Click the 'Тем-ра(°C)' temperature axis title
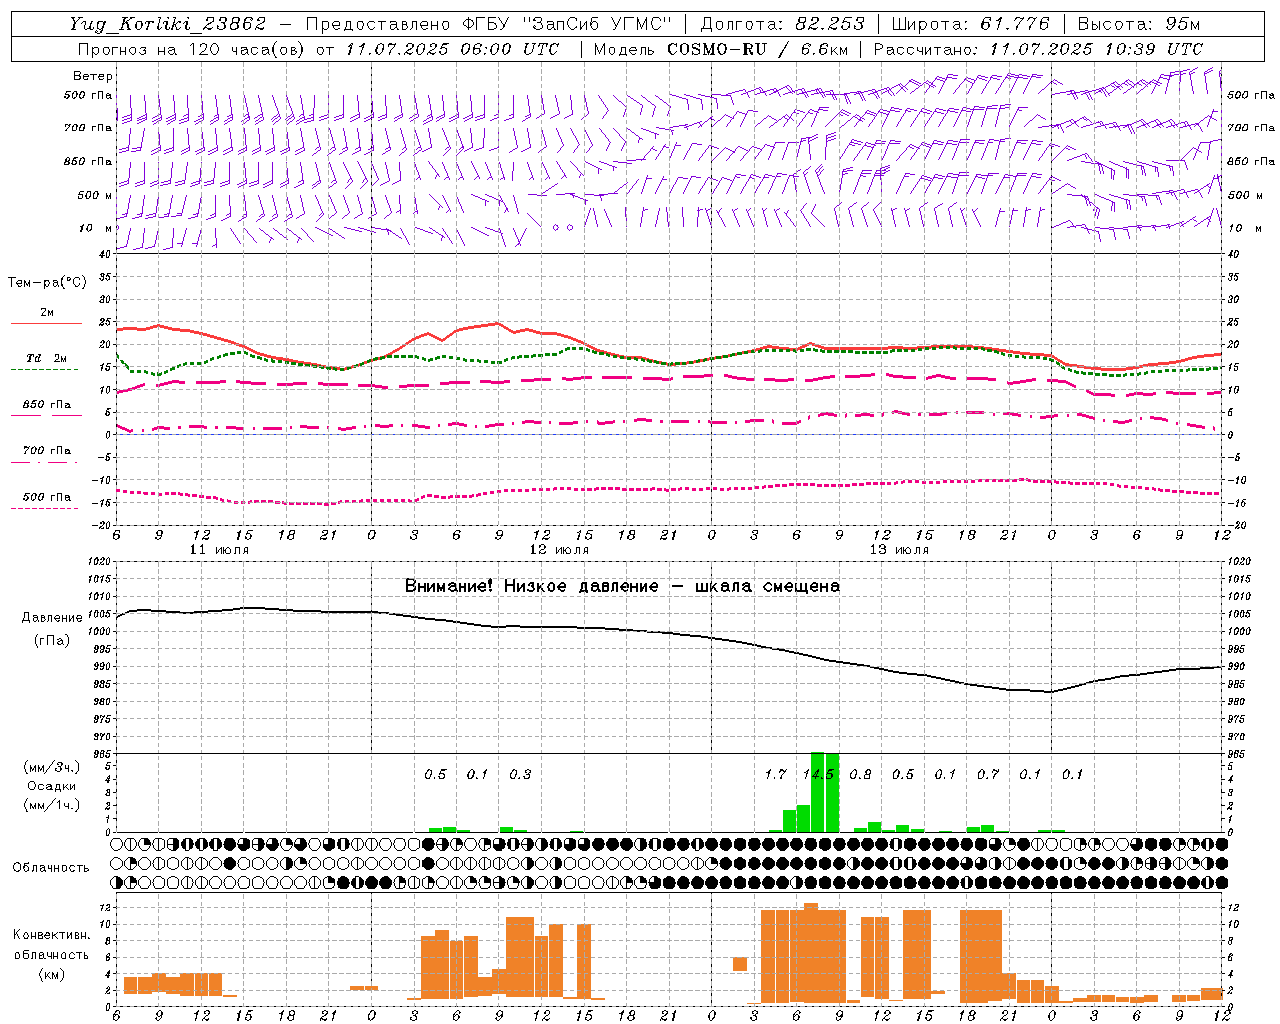This screenshot has width=1280, height=1024. tap(47, 283)
